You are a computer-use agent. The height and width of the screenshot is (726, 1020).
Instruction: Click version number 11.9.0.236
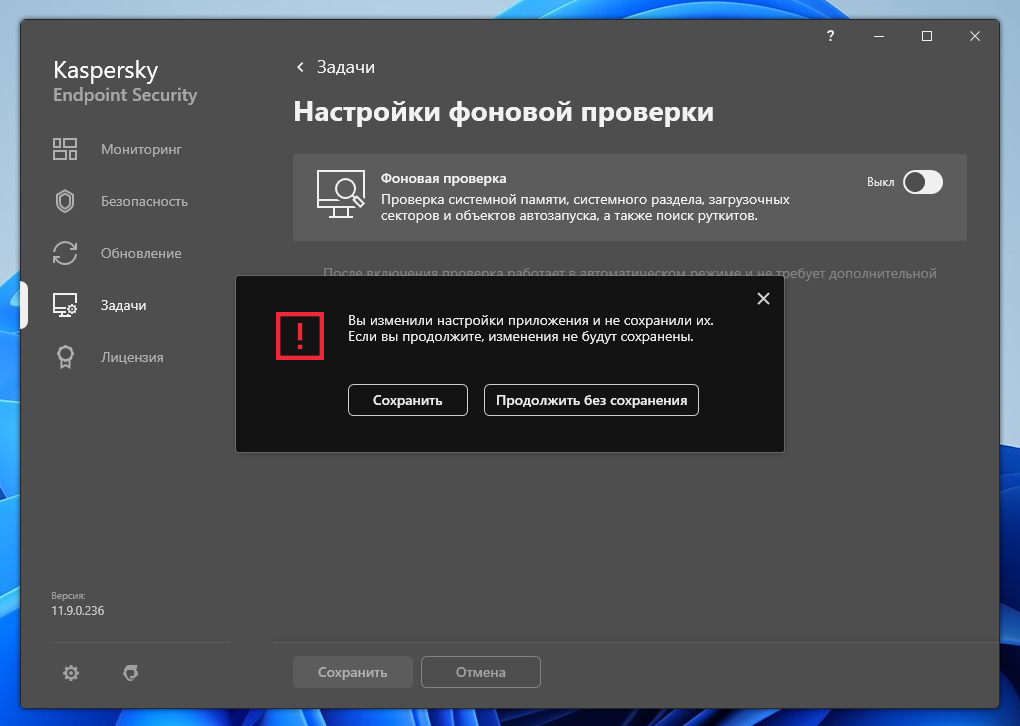click(x=78, y=610)
